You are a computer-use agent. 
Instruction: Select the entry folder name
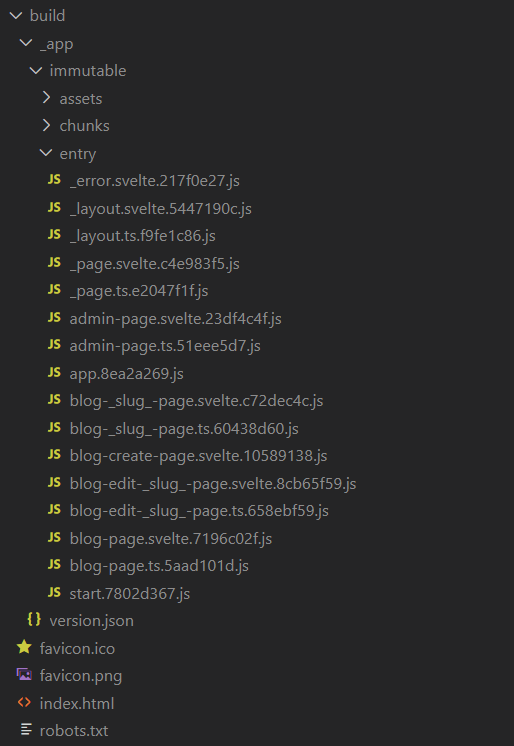(x=78, y=154)
